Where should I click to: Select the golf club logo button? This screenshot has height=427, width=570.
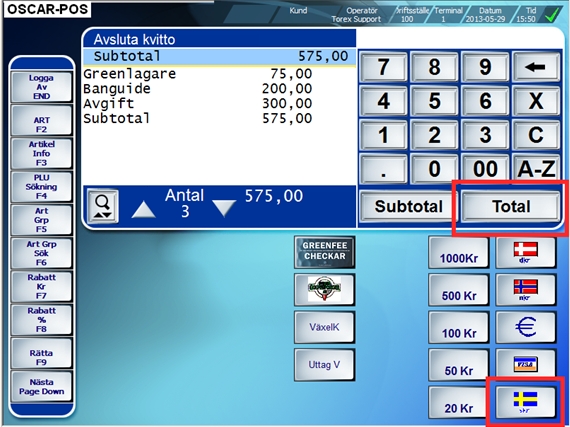point(324,289)
